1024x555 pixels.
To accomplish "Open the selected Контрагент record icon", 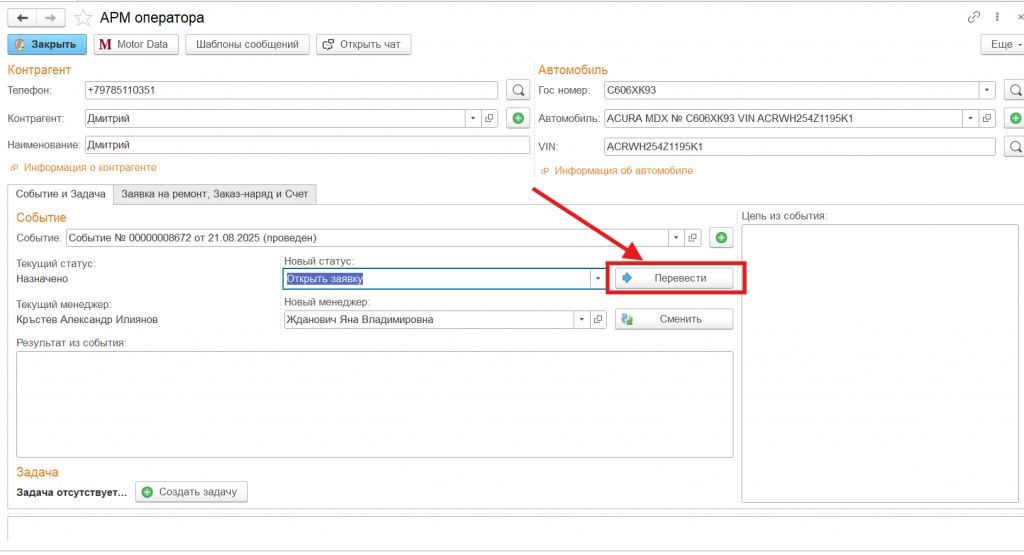I will click(489, 118).
